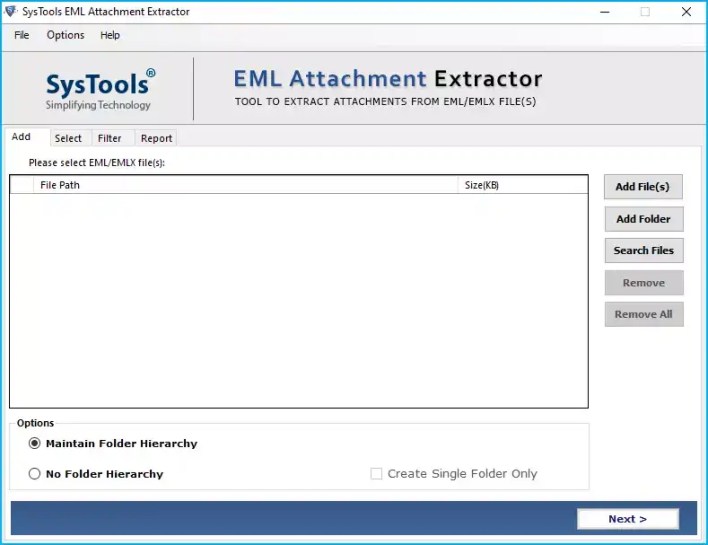Image resolution: width=708 pixels, height=545 pixels.
Task: Click the Add File(s) button
Action: pyautogui.click(x=643, y=186)
